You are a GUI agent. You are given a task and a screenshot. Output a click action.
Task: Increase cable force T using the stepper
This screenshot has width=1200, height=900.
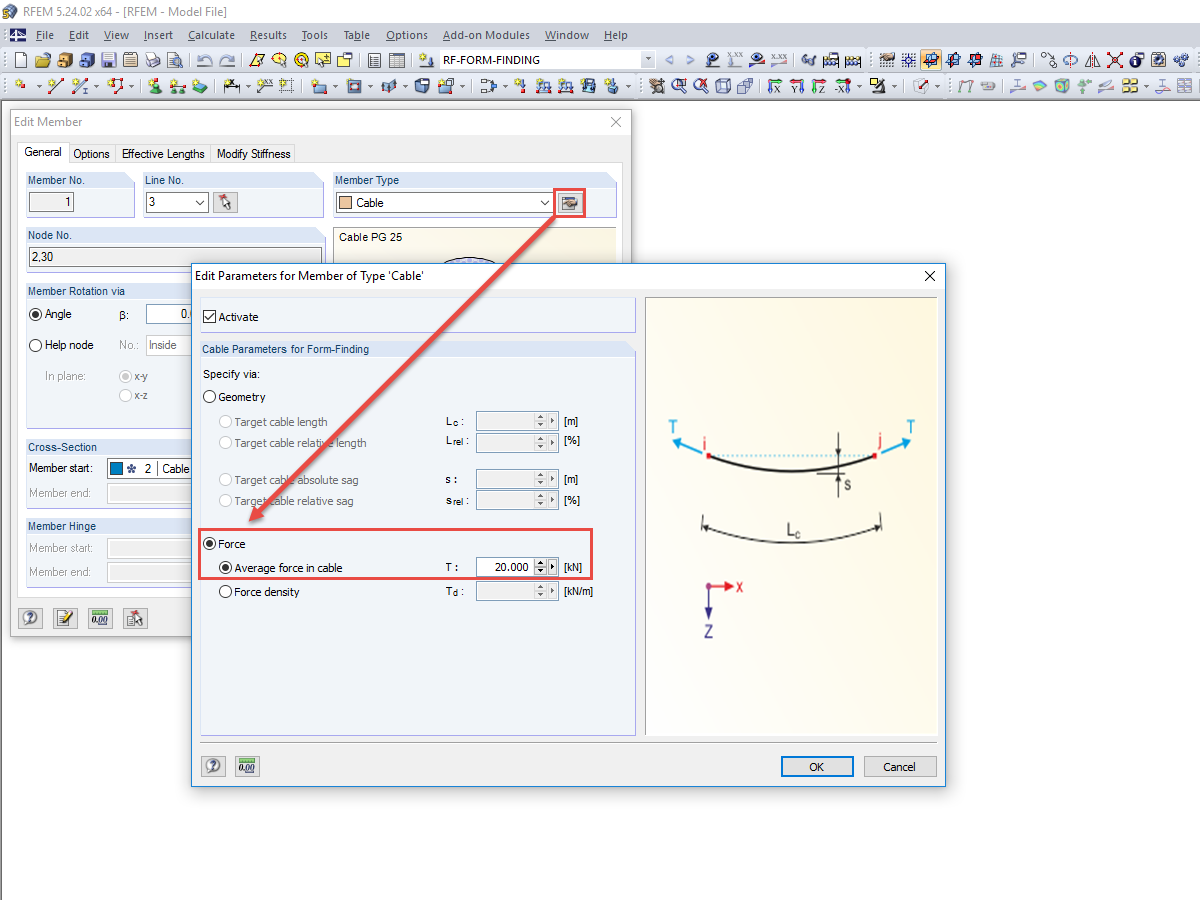(539, 563)
